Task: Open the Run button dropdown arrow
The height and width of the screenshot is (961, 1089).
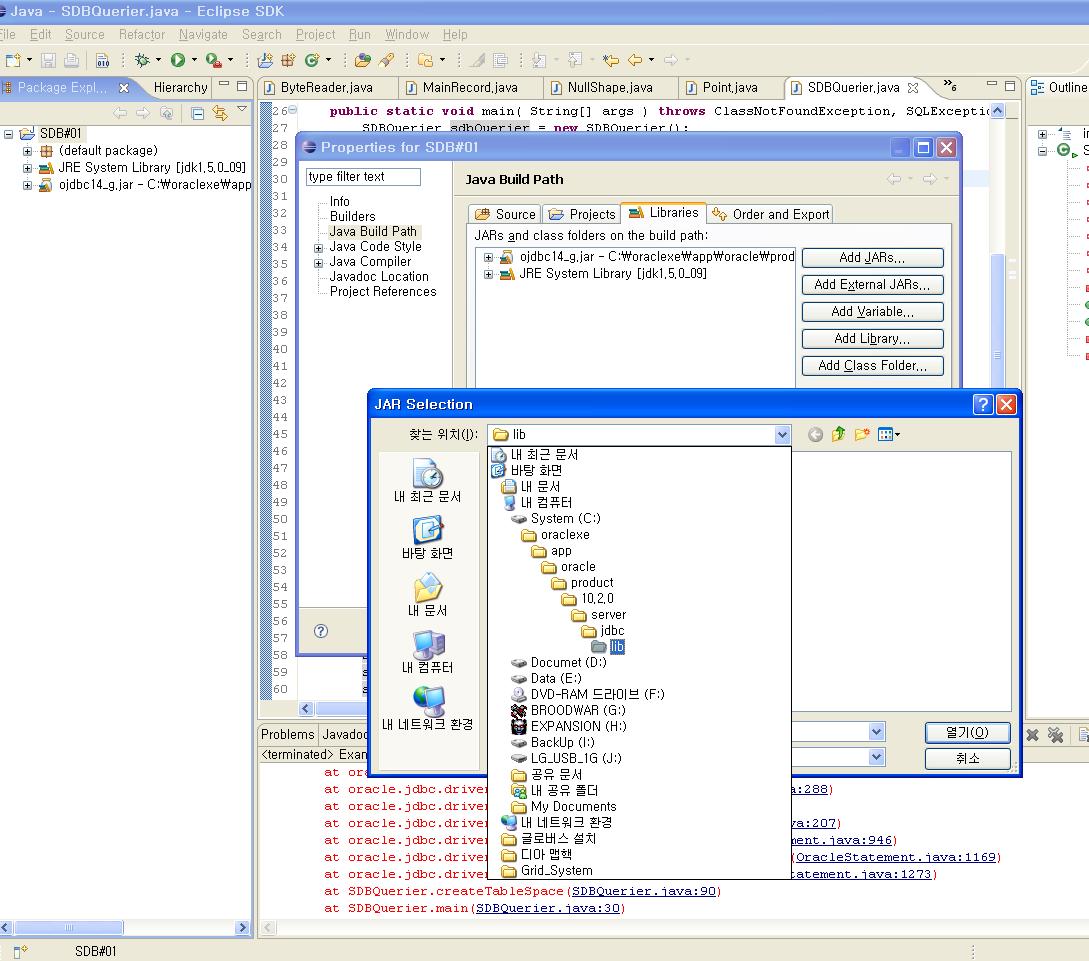Action: [194, 60]
